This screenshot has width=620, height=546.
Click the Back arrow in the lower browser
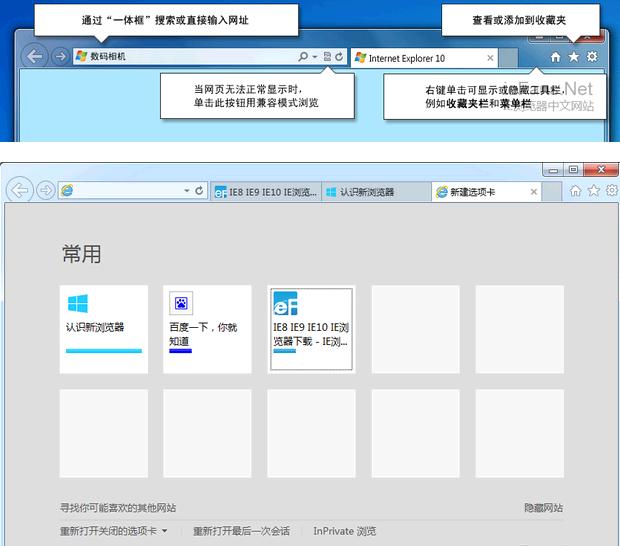coord(19,190)
